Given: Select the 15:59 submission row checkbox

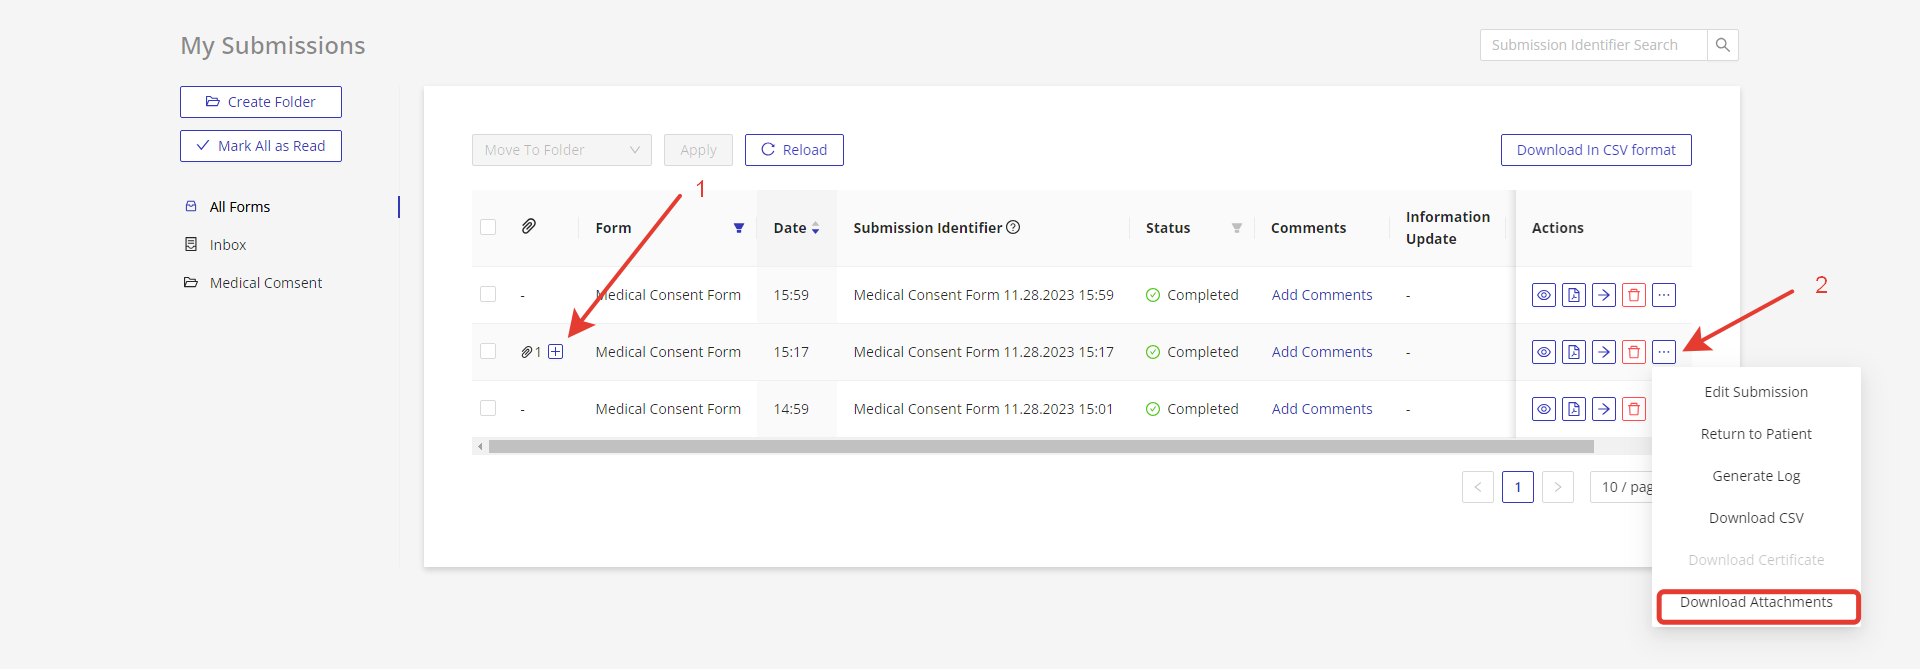Looking at the screenshot, I should [x=488, y=294].
